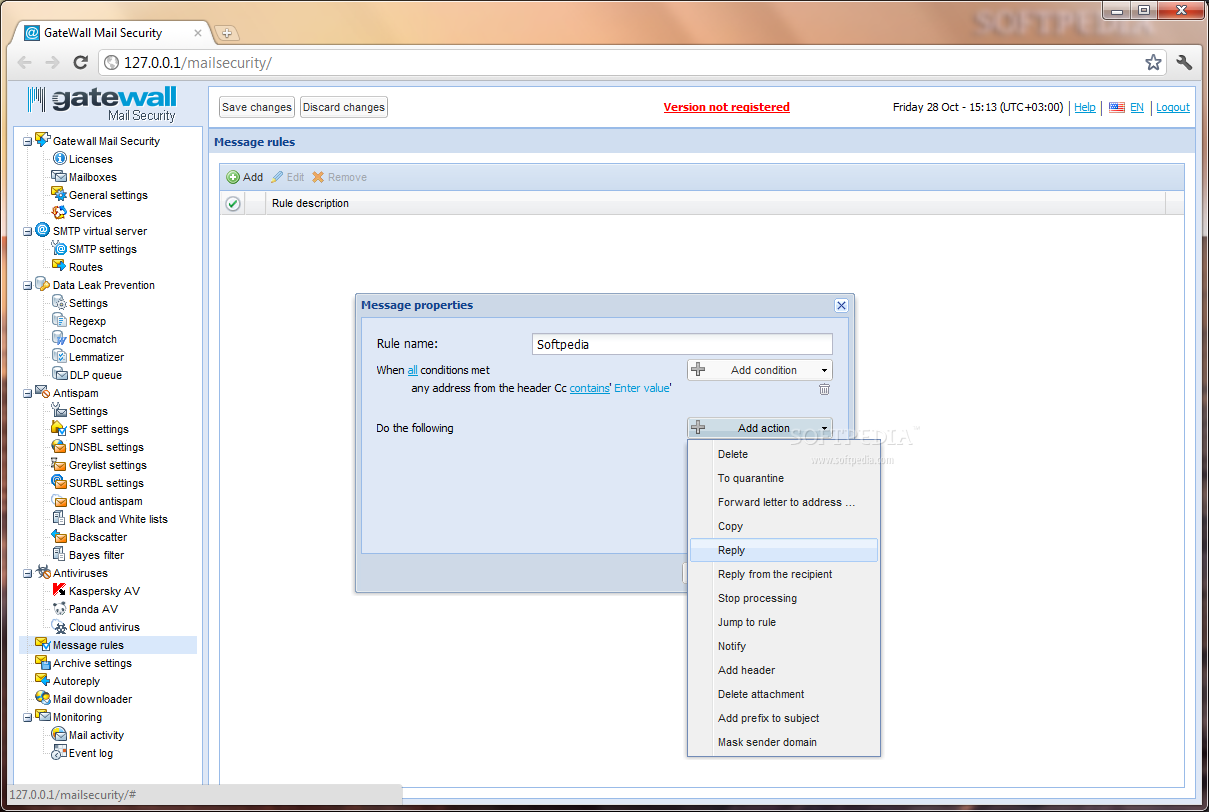The height and width of the screenshot is (812, 1209).
Task: Choose Delete action from menu
Action: [x=783, y=454]
